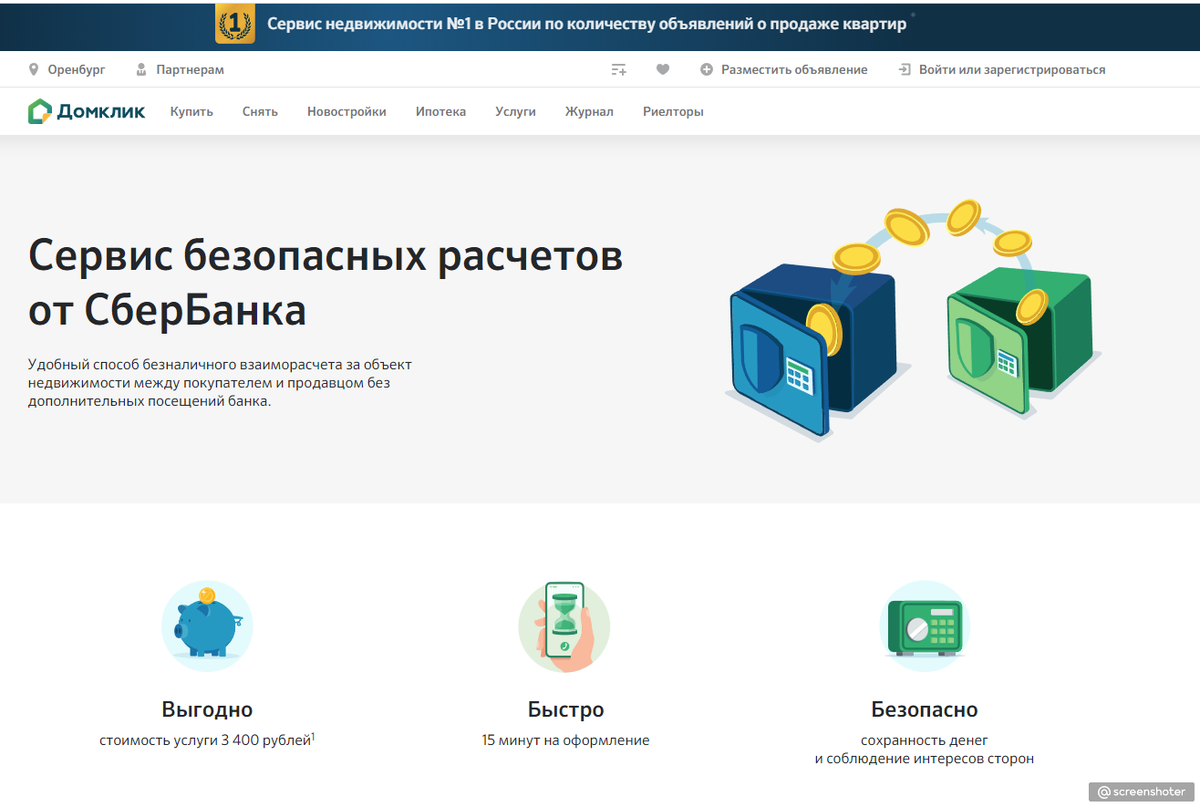Click the location pin icon near Оренбург

pyautogui.click(x=35, y=70)
